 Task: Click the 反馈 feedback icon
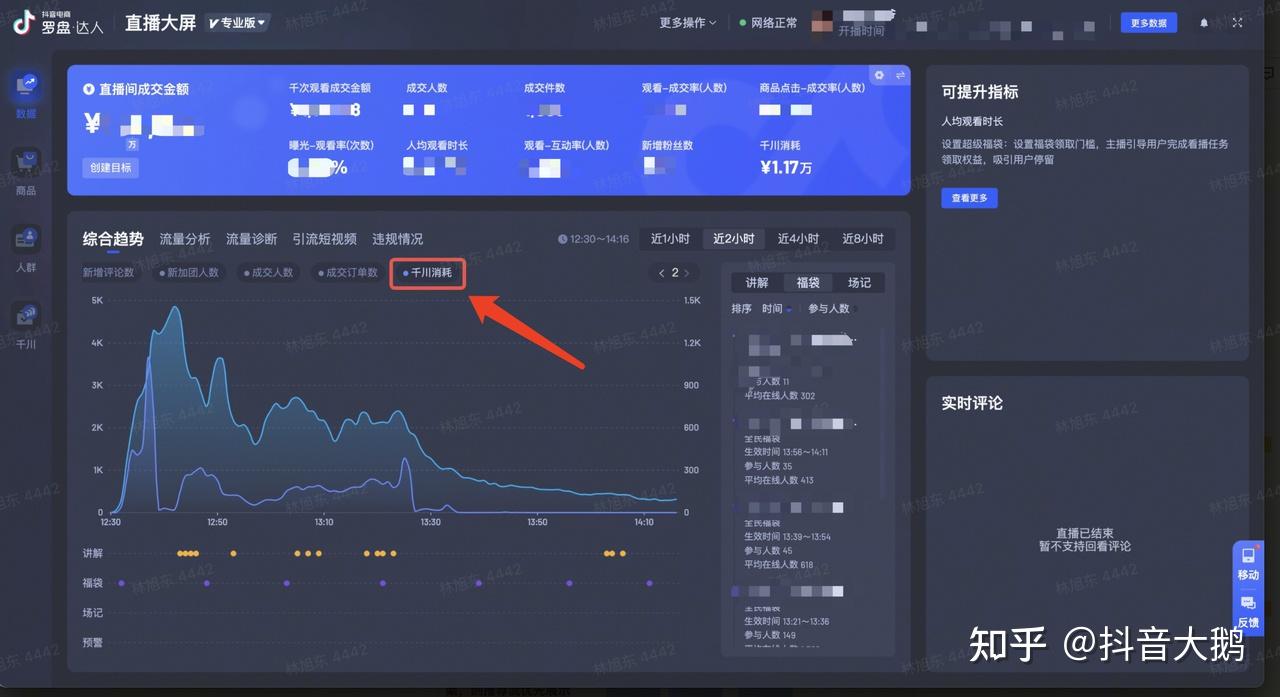coord(1248,611)
